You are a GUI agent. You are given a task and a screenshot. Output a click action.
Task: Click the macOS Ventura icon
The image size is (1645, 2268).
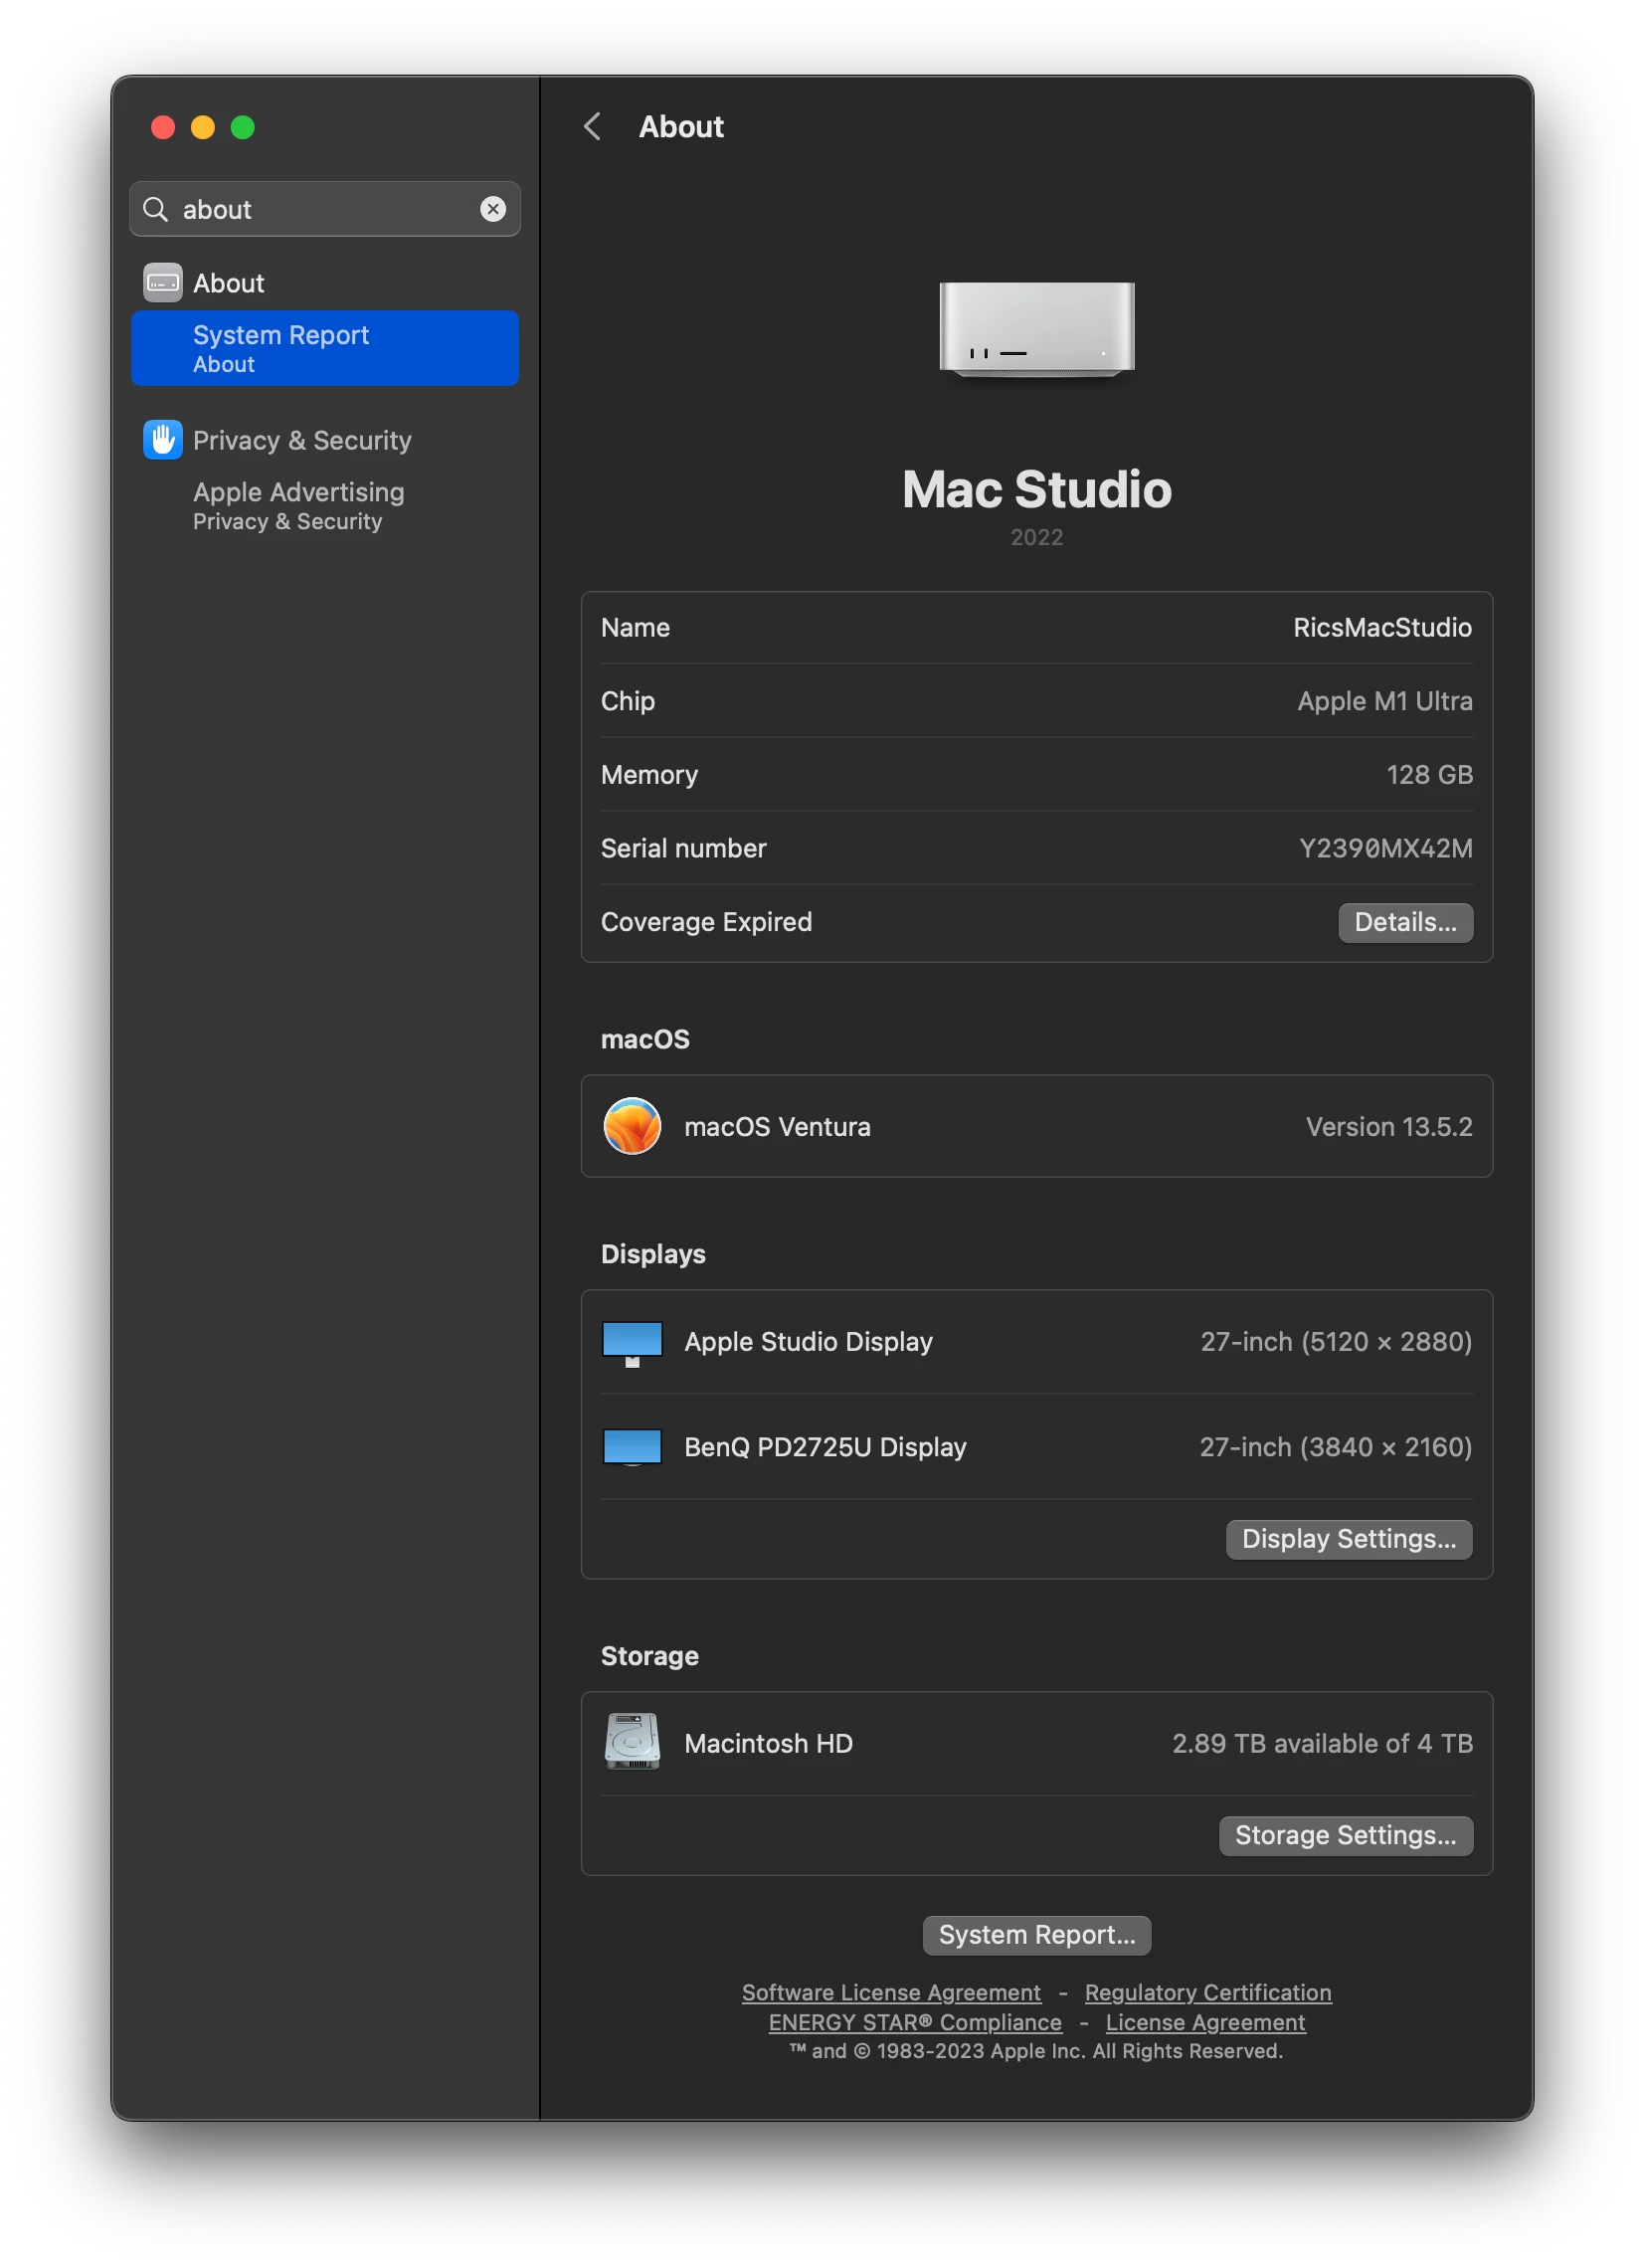tap(632, 1126)
